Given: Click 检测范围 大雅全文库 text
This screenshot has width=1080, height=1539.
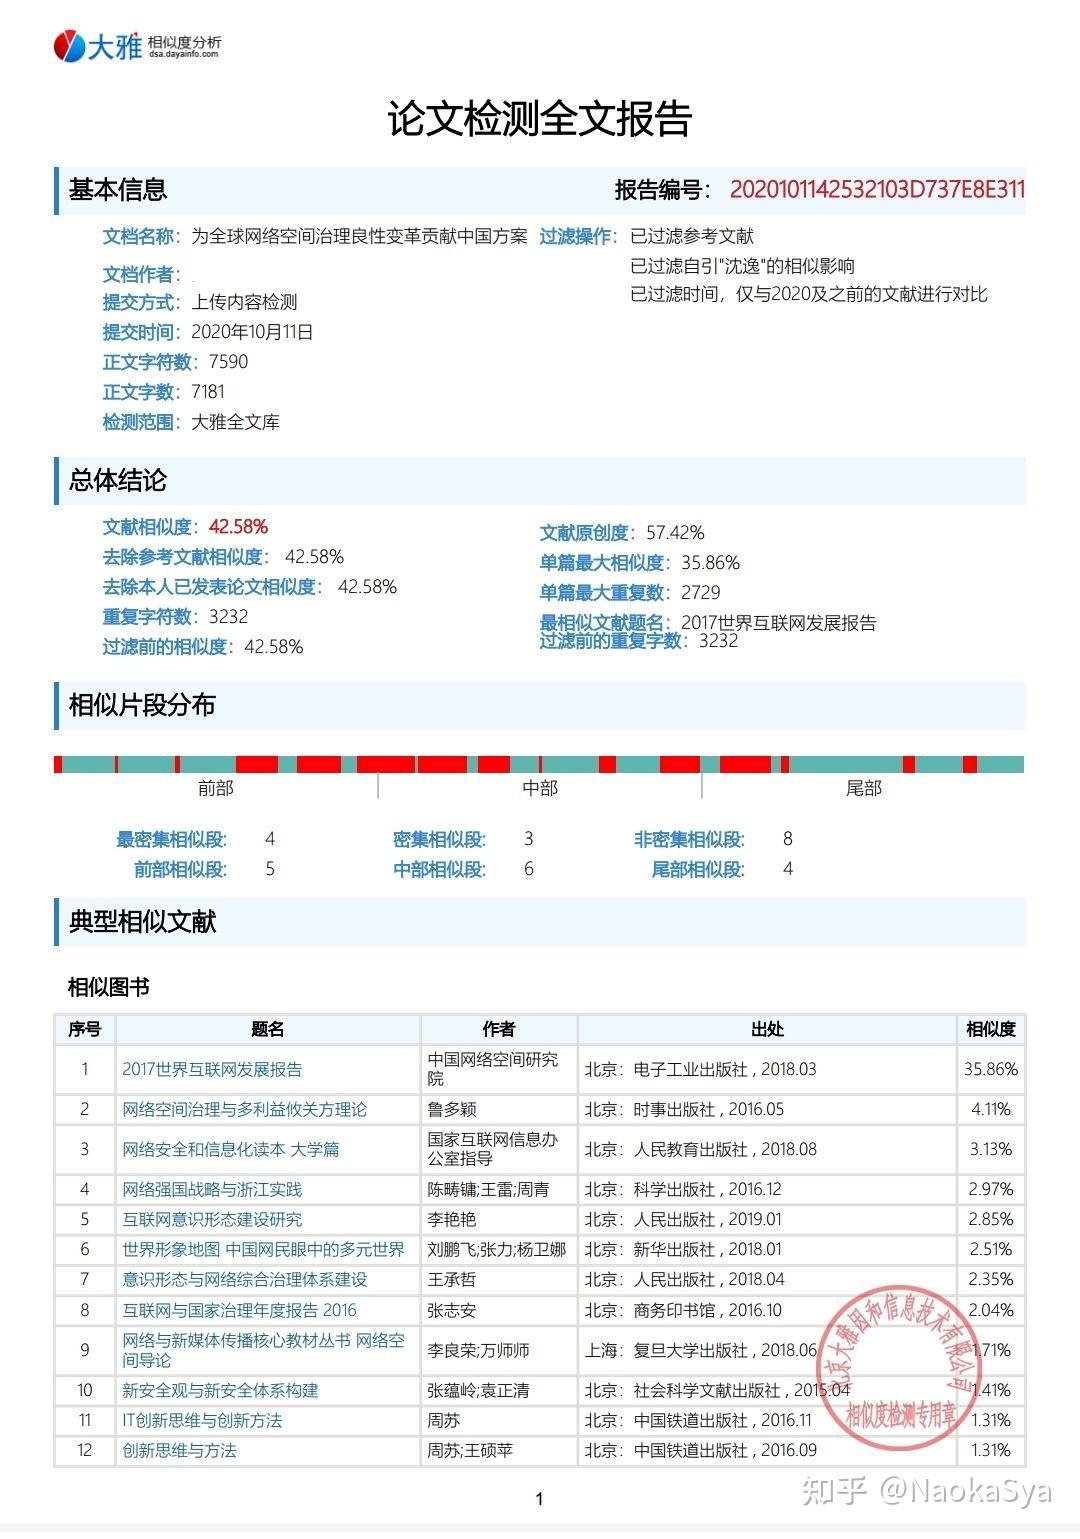Looking at the screenshot, I should pos(235,422).
